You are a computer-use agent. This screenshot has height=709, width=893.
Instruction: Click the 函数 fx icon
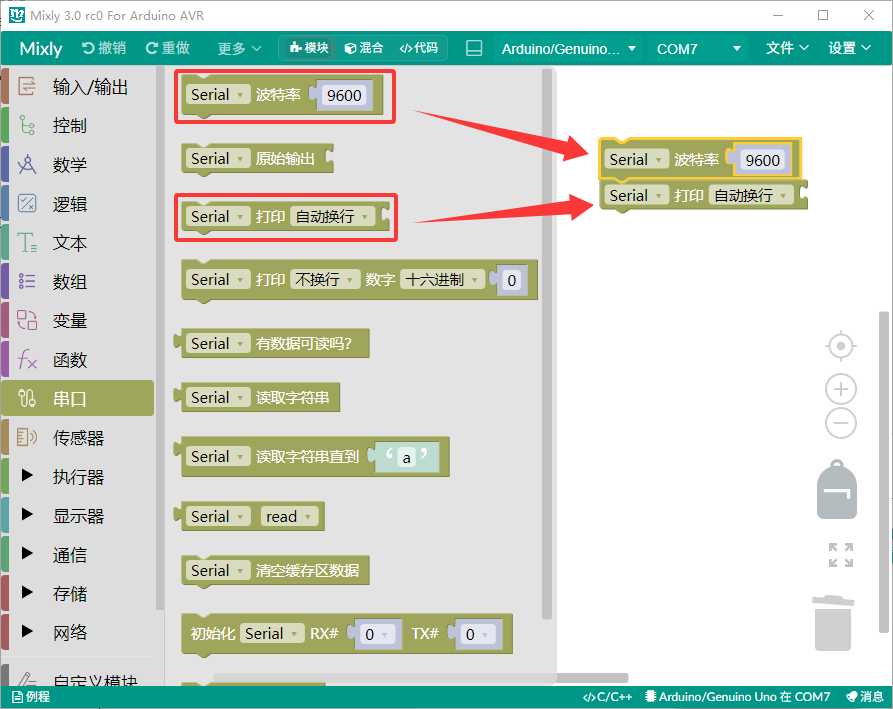[27, 359]
